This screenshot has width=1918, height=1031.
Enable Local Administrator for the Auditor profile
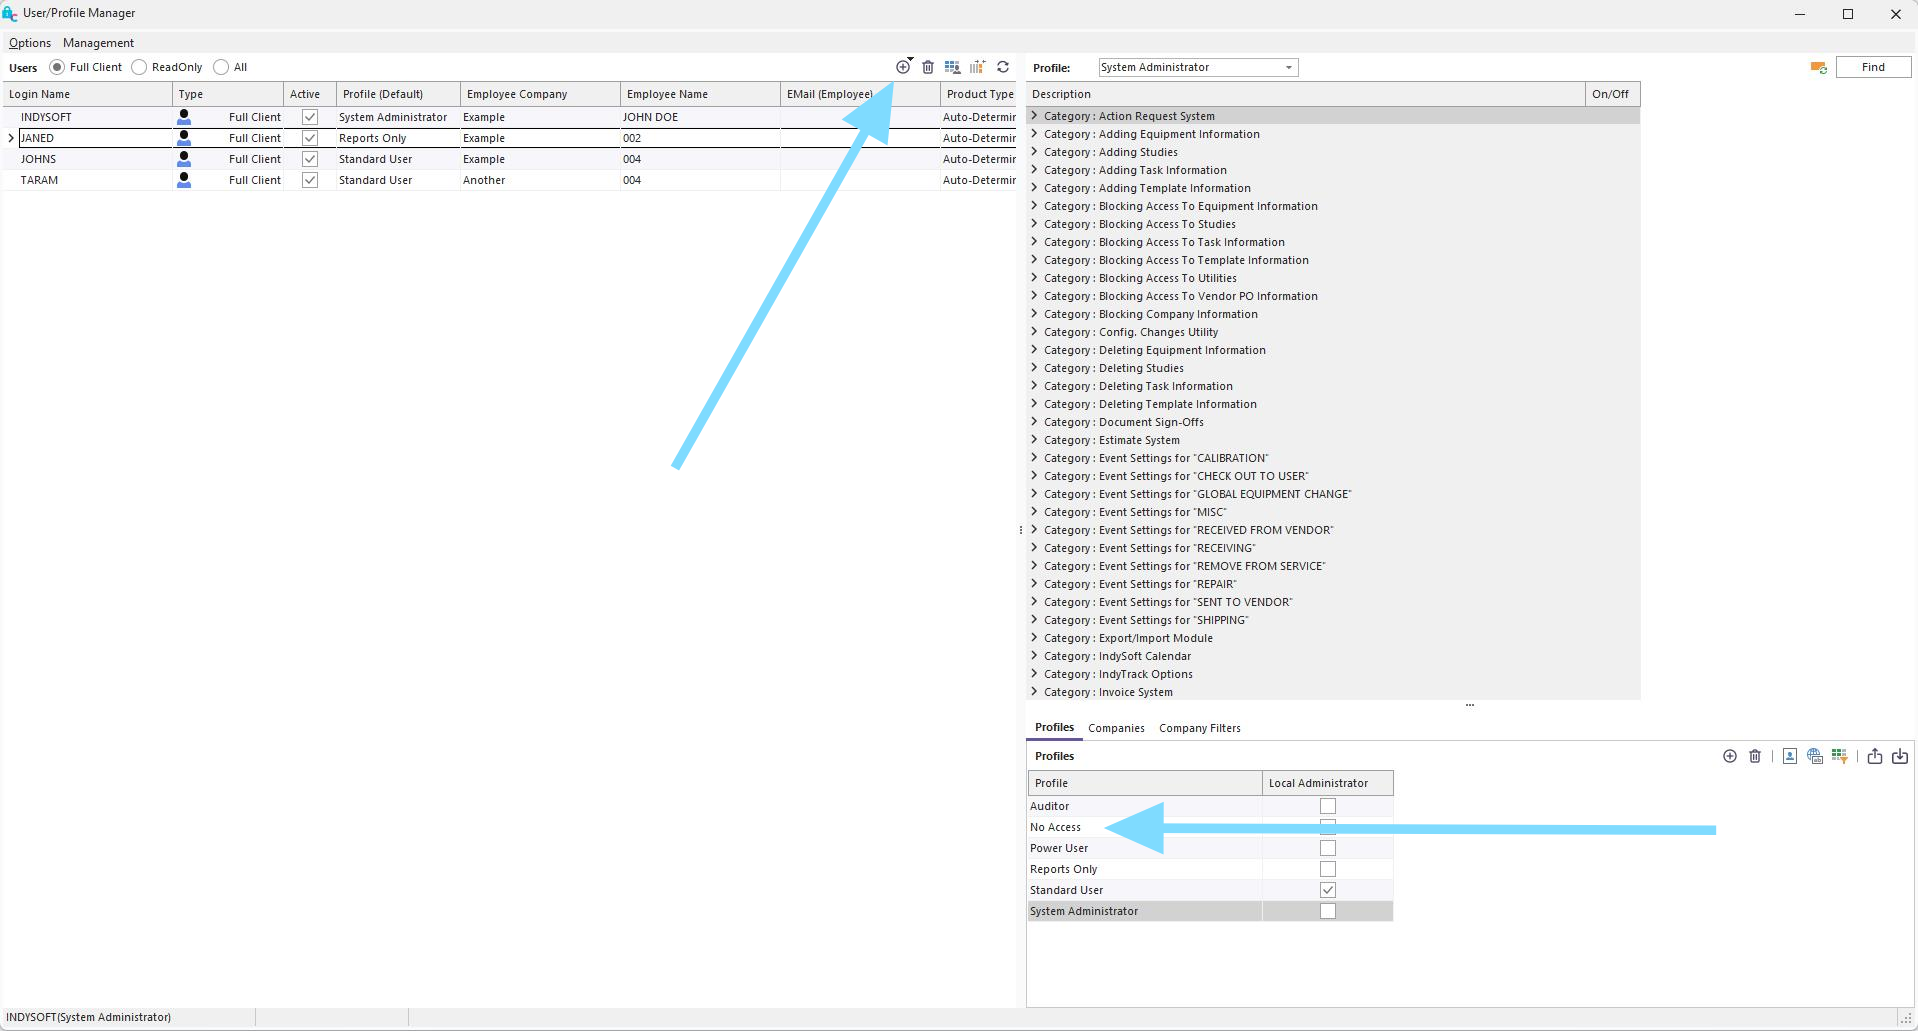(1327, 806)
